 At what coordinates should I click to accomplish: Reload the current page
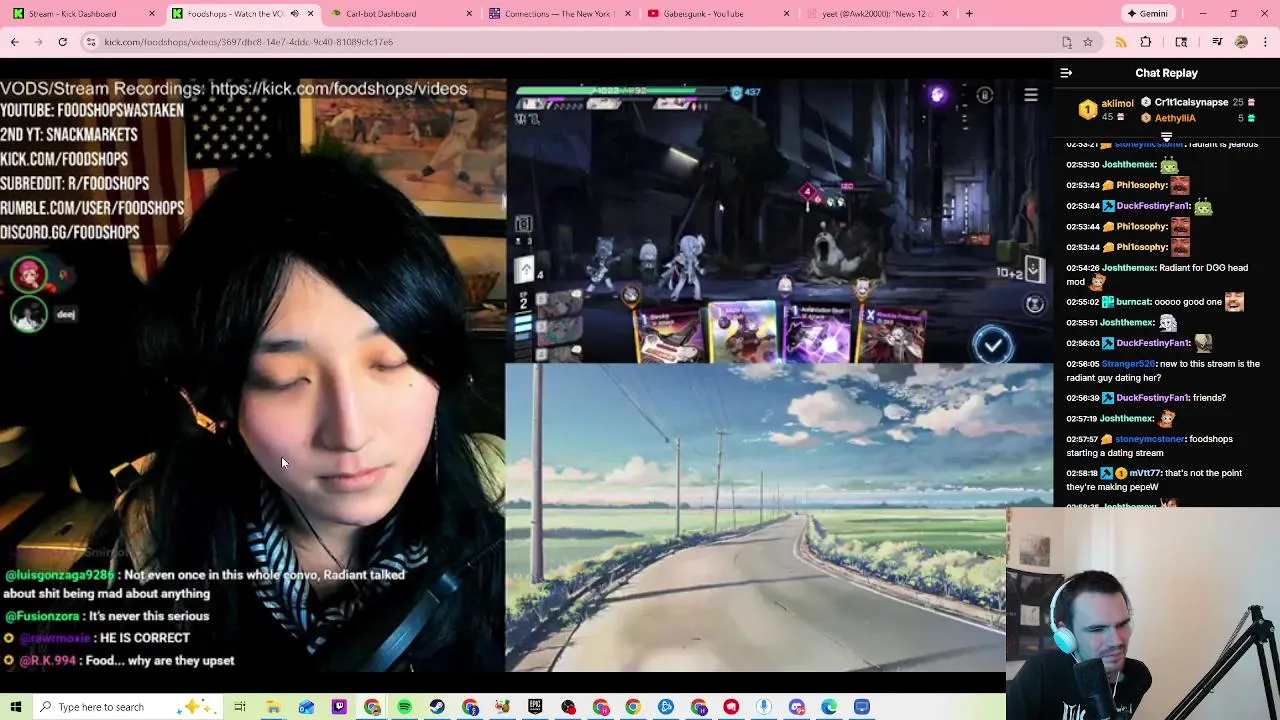pyautogui.click(x=62, y=42)
